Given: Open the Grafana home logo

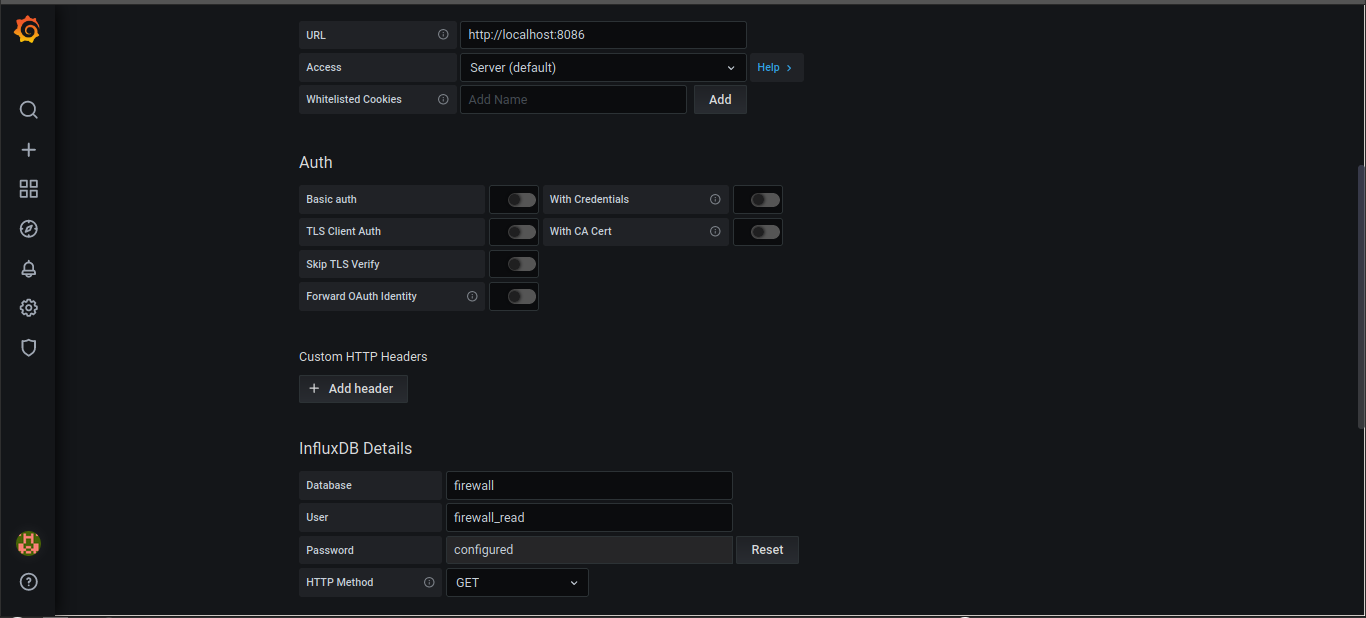Looking at the screenshot, I should pyautogui.click(x=28, y=31).
